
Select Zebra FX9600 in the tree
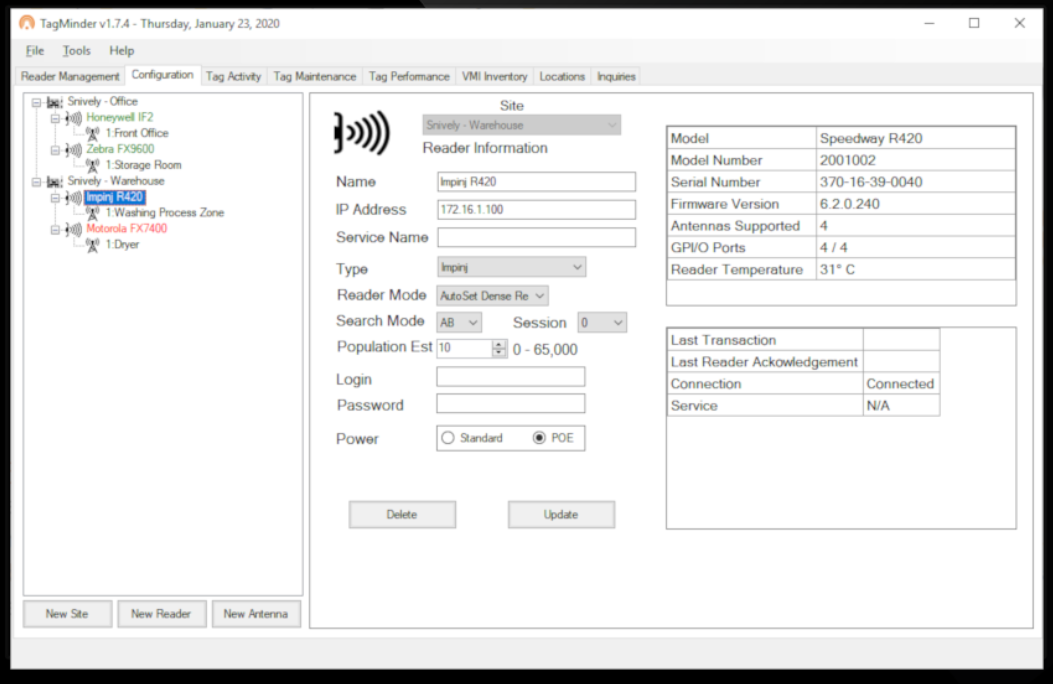coord(120,149)
